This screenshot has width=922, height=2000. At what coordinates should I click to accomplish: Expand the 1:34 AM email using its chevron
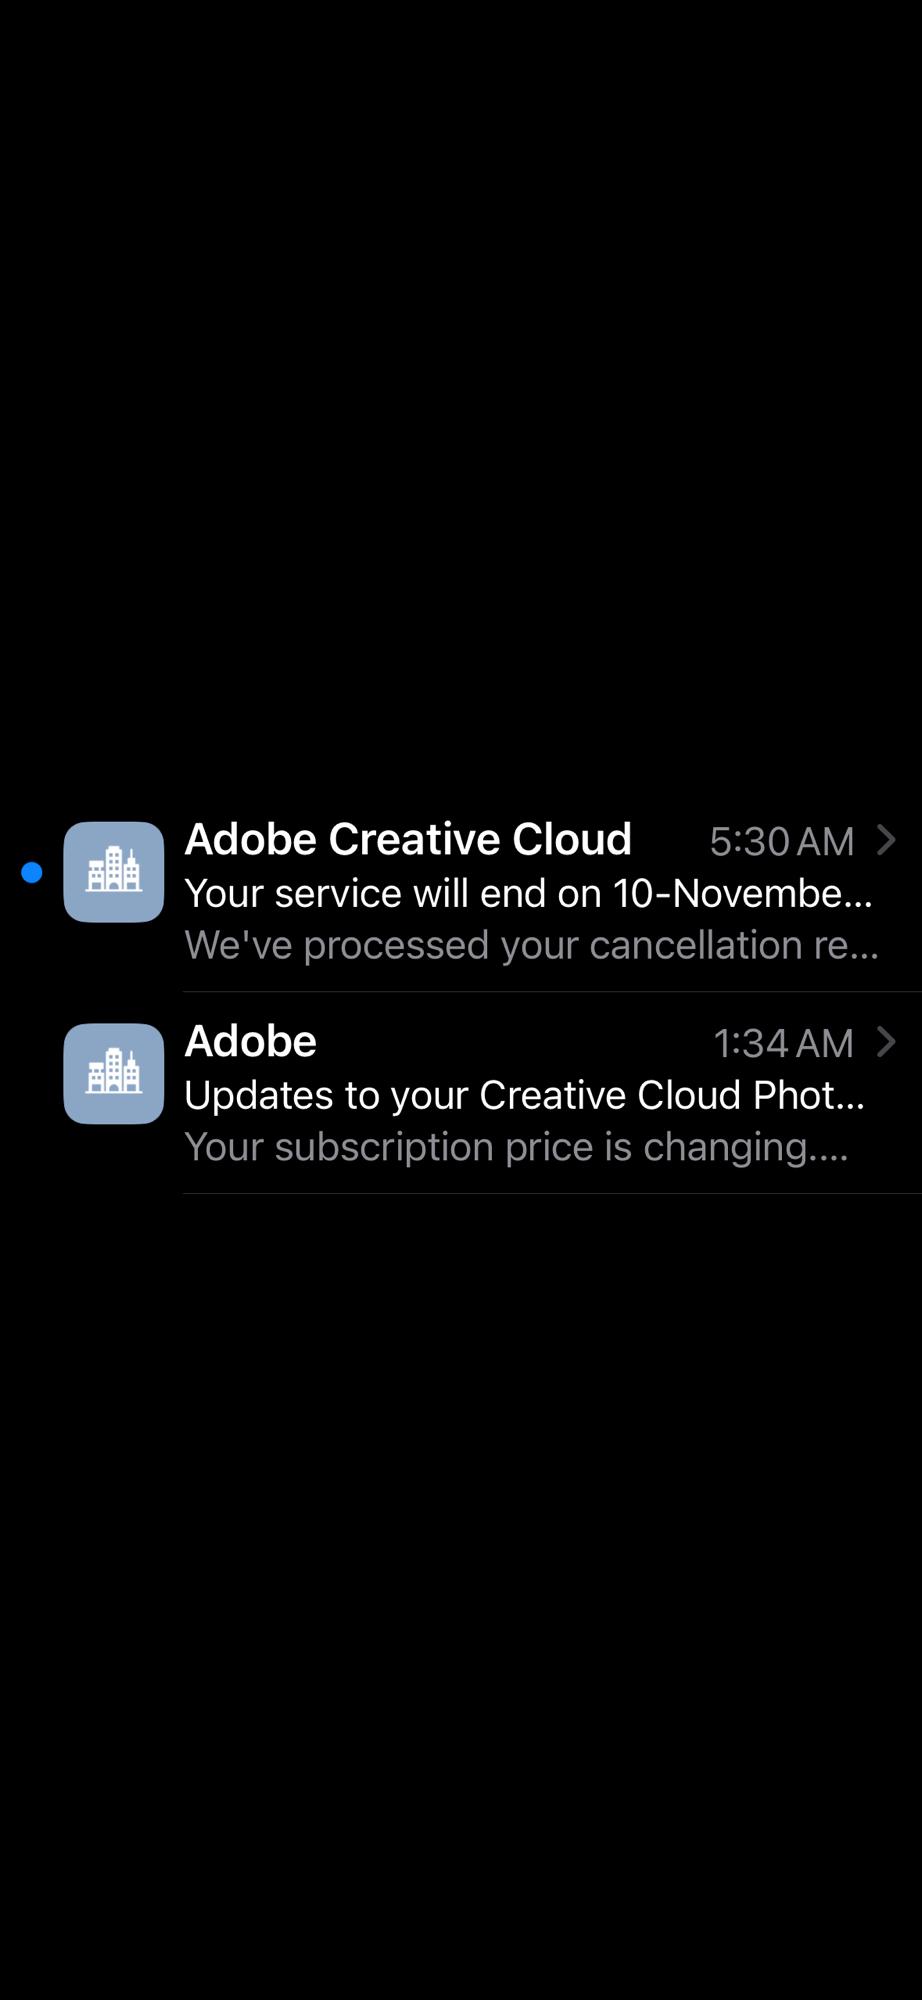886,1042
